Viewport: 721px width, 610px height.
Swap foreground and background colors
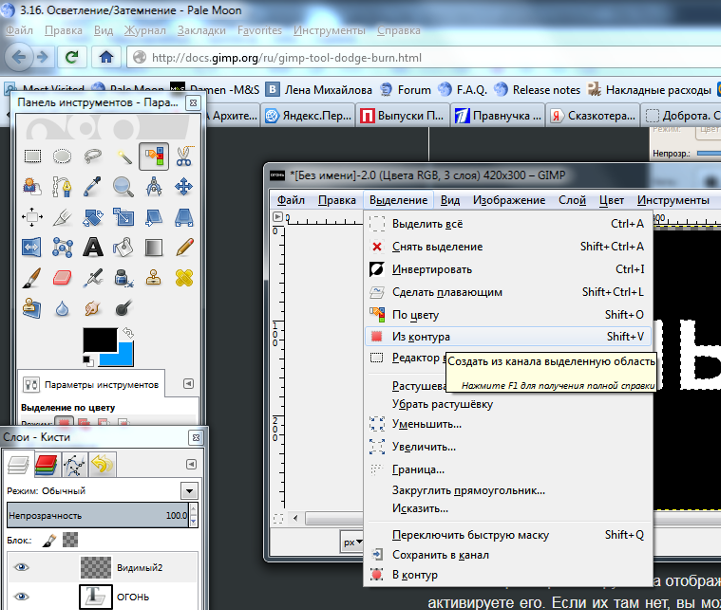click(128, 332)
